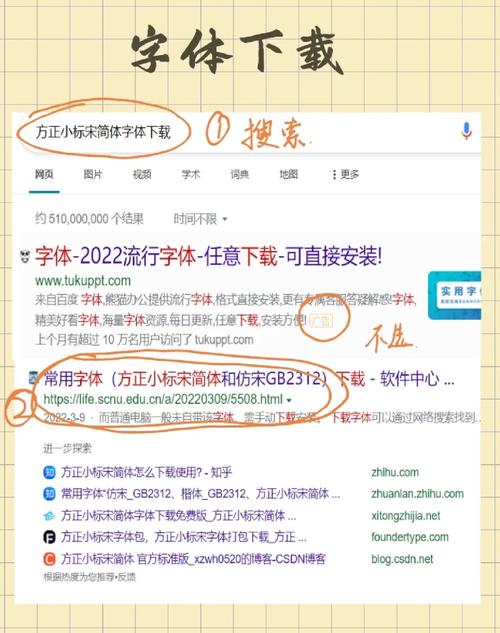
Task: Open 方正小标宋简体字体下载免费版 link
Action: pyautogui.click(x=179, y=516)
